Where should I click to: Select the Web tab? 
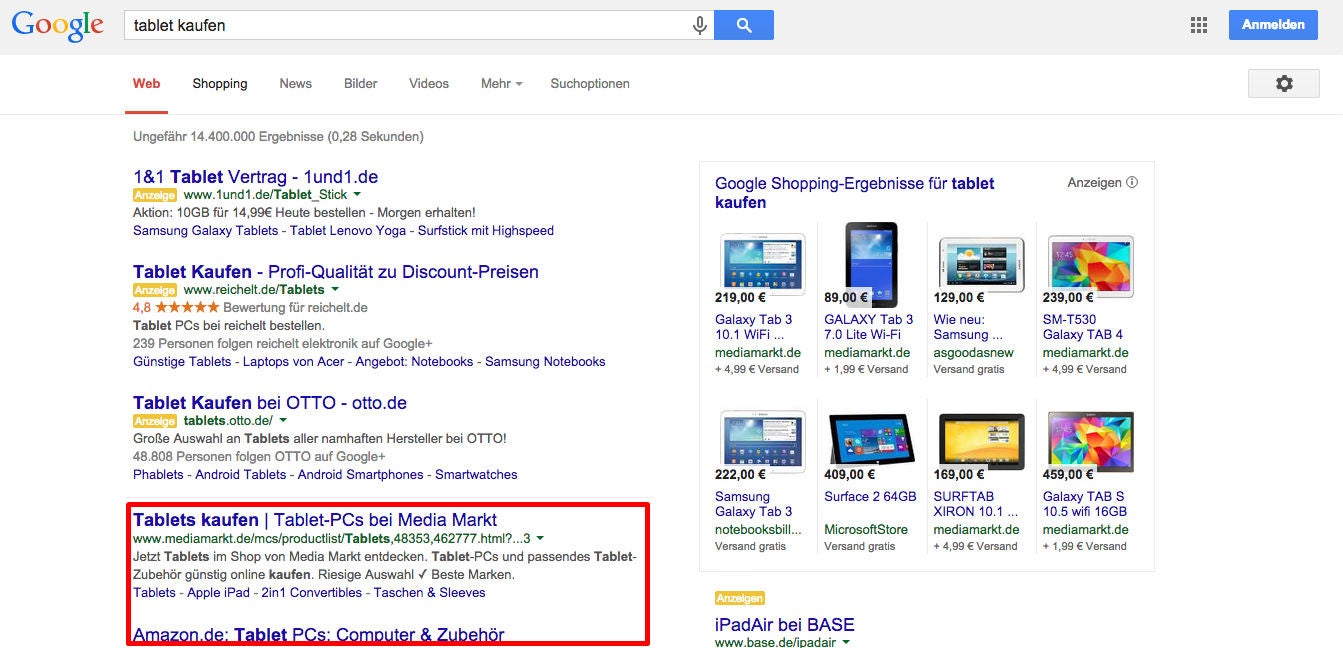tap(147, 84)
